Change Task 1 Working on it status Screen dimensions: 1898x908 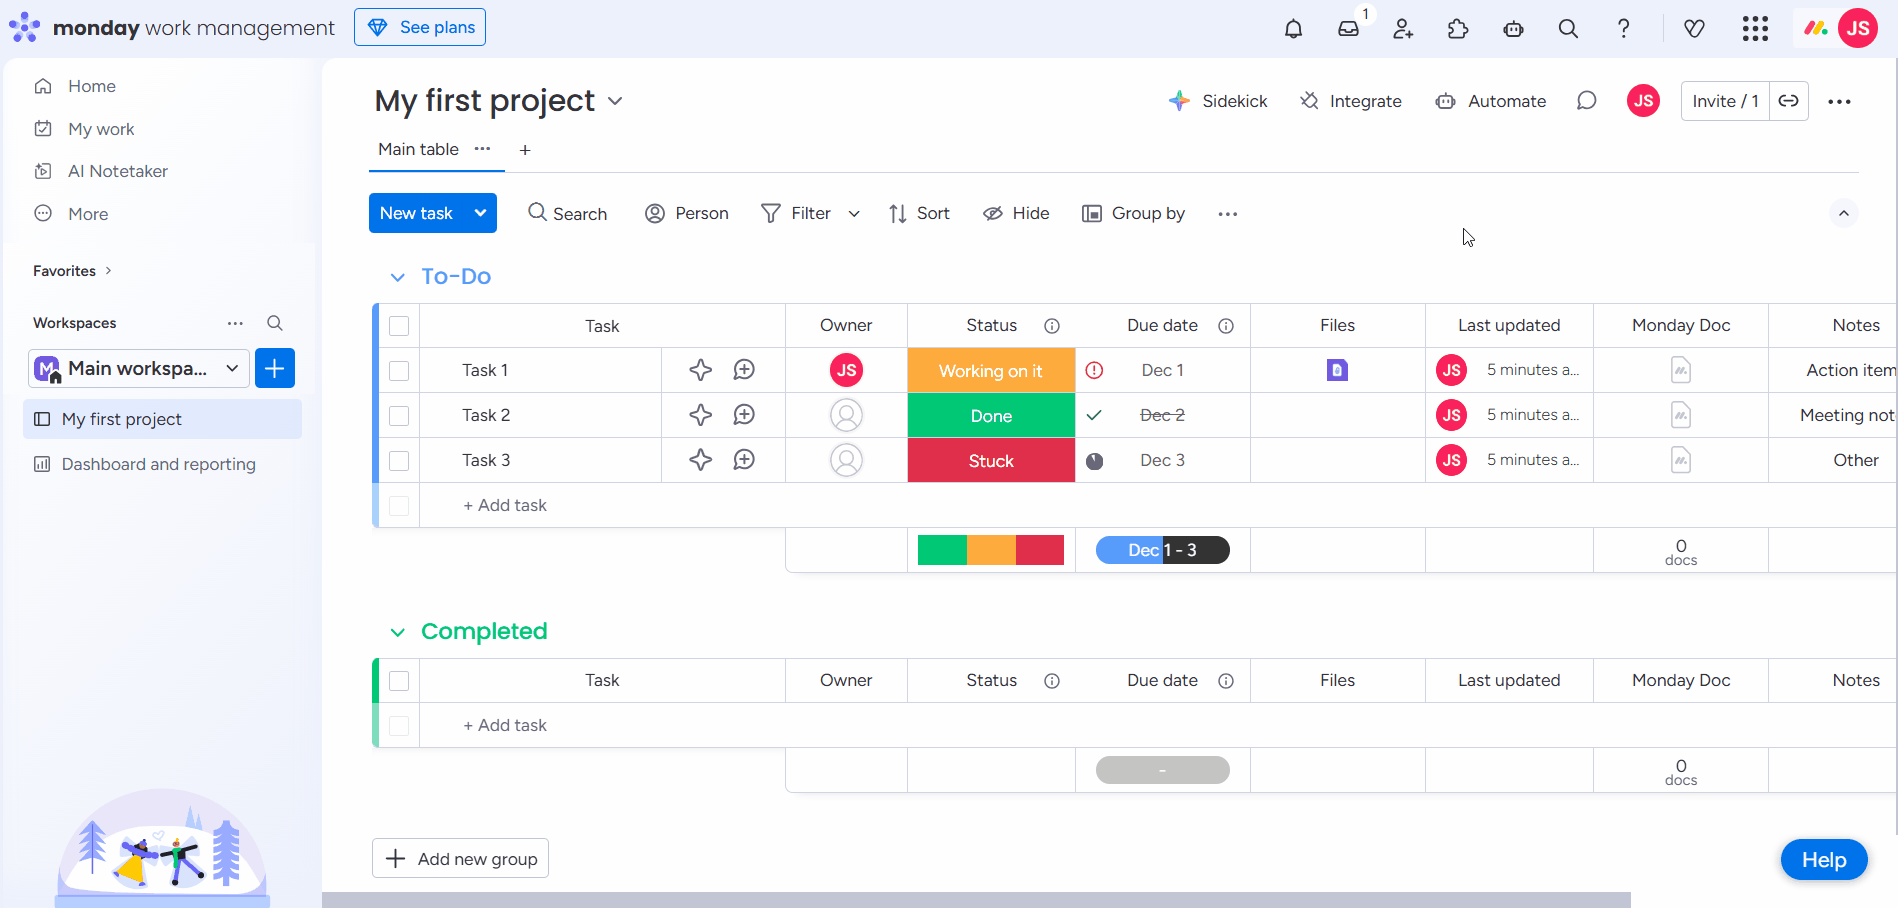pyautogui.click(x=991, y=370)
